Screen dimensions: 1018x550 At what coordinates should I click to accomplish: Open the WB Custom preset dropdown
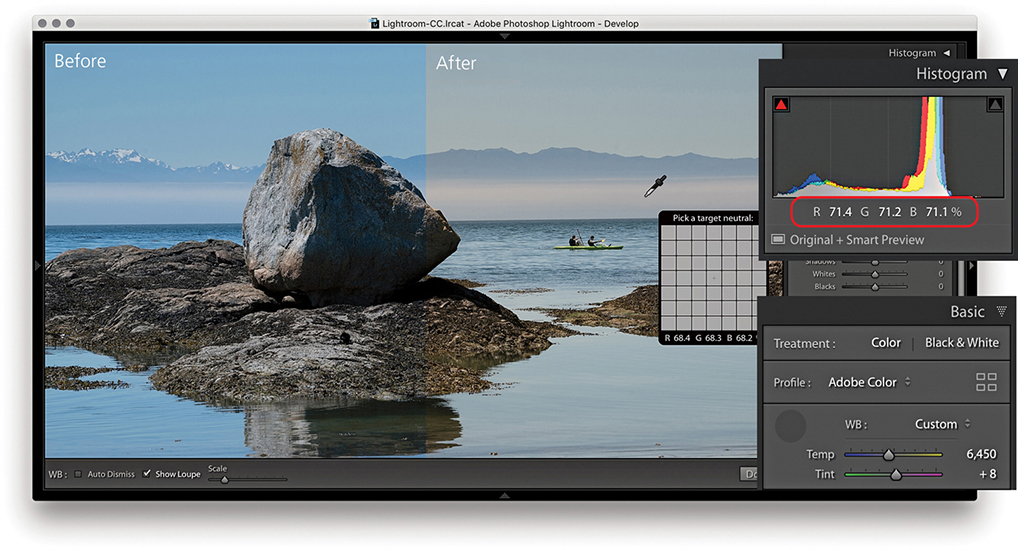click(x=943, y=423)
